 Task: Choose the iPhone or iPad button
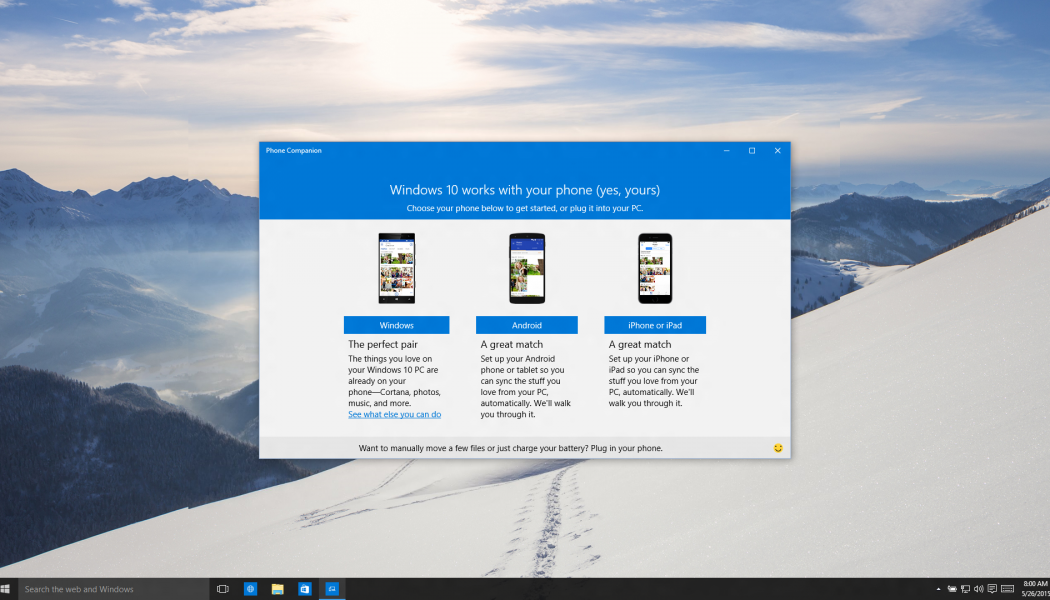pos(655,325)
